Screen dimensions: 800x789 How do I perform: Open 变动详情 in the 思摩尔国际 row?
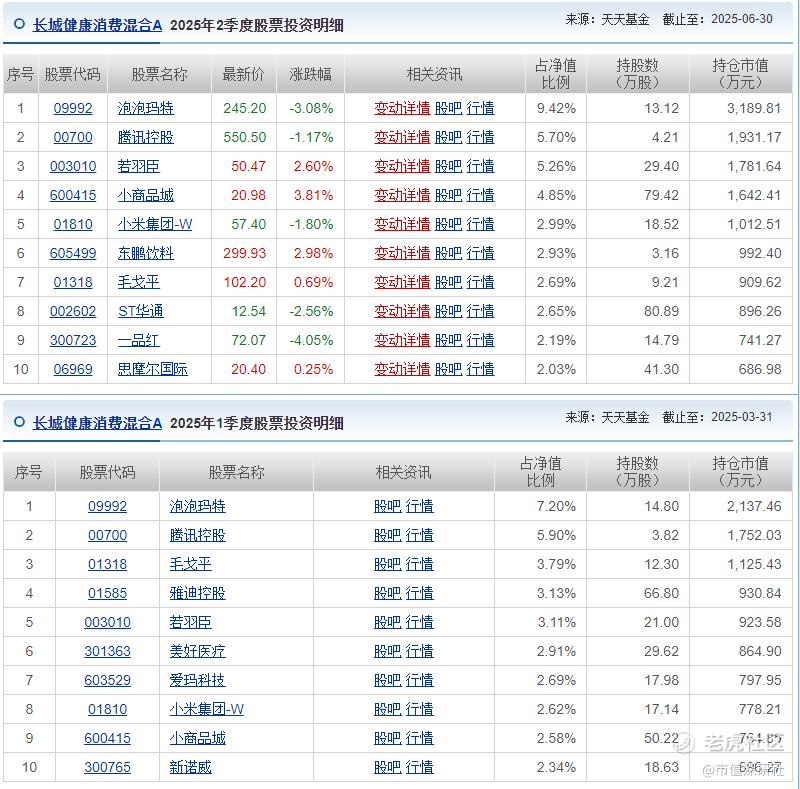point(402,369)
